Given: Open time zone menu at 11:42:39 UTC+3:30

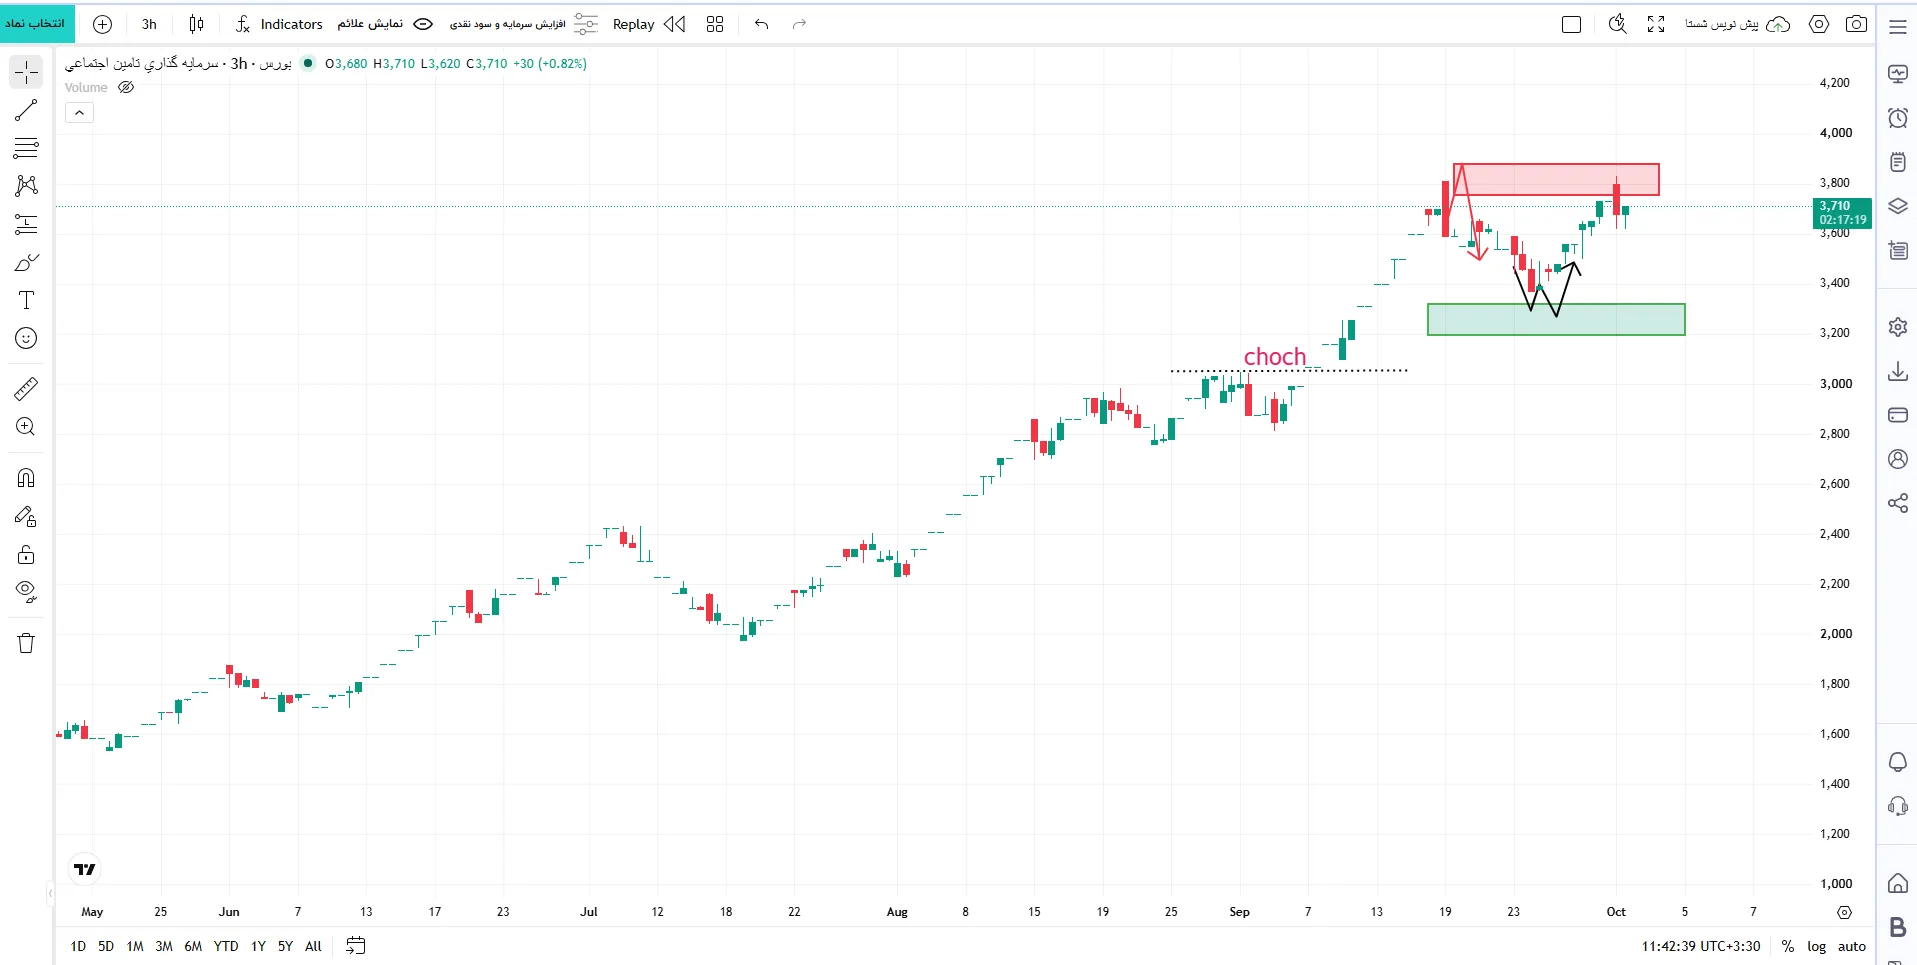Looking at the screenshot, I should pos(1700,946).
